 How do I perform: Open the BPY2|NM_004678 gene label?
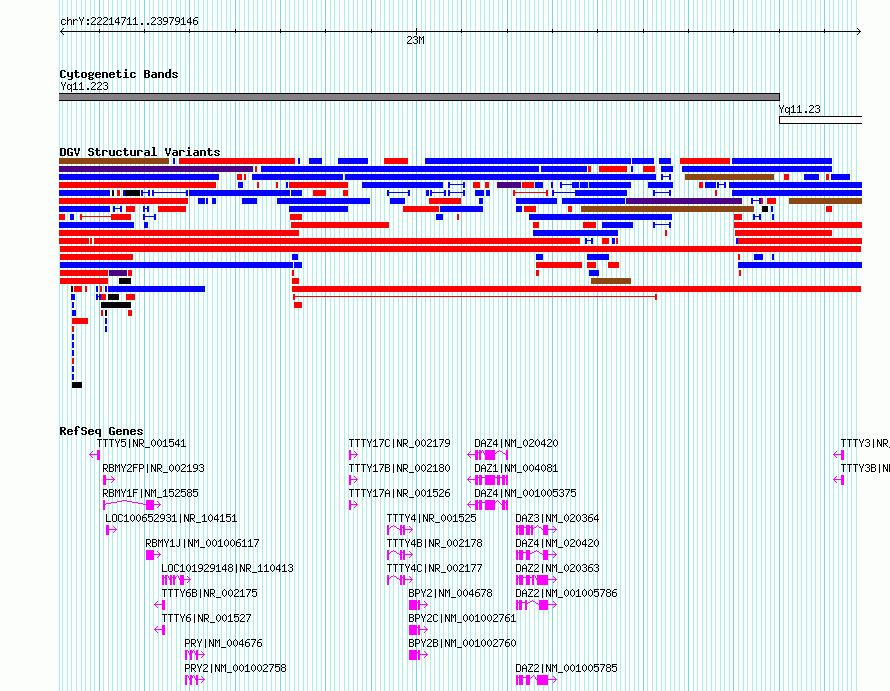(x=450, y=593)
